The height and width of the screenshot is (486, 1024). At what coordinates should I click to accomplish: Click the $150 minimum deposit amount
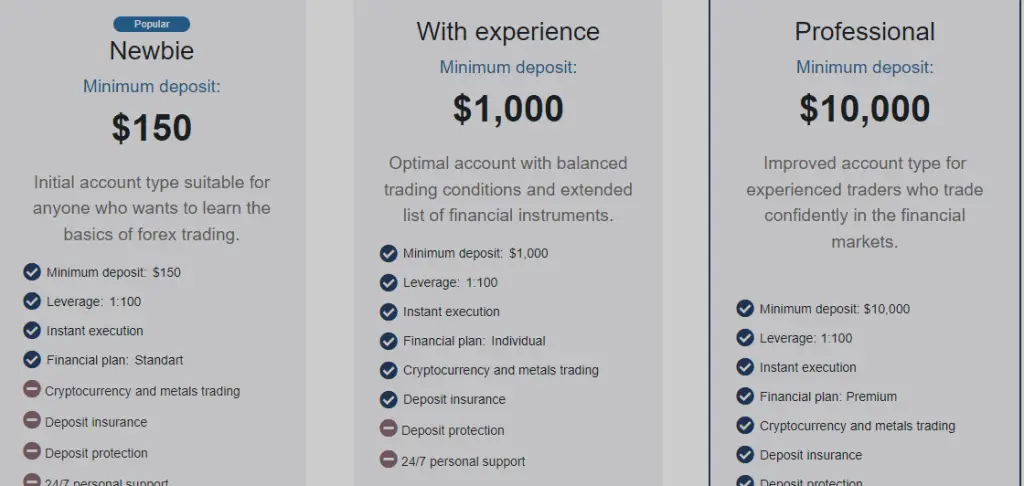click(x=152, y=128)
